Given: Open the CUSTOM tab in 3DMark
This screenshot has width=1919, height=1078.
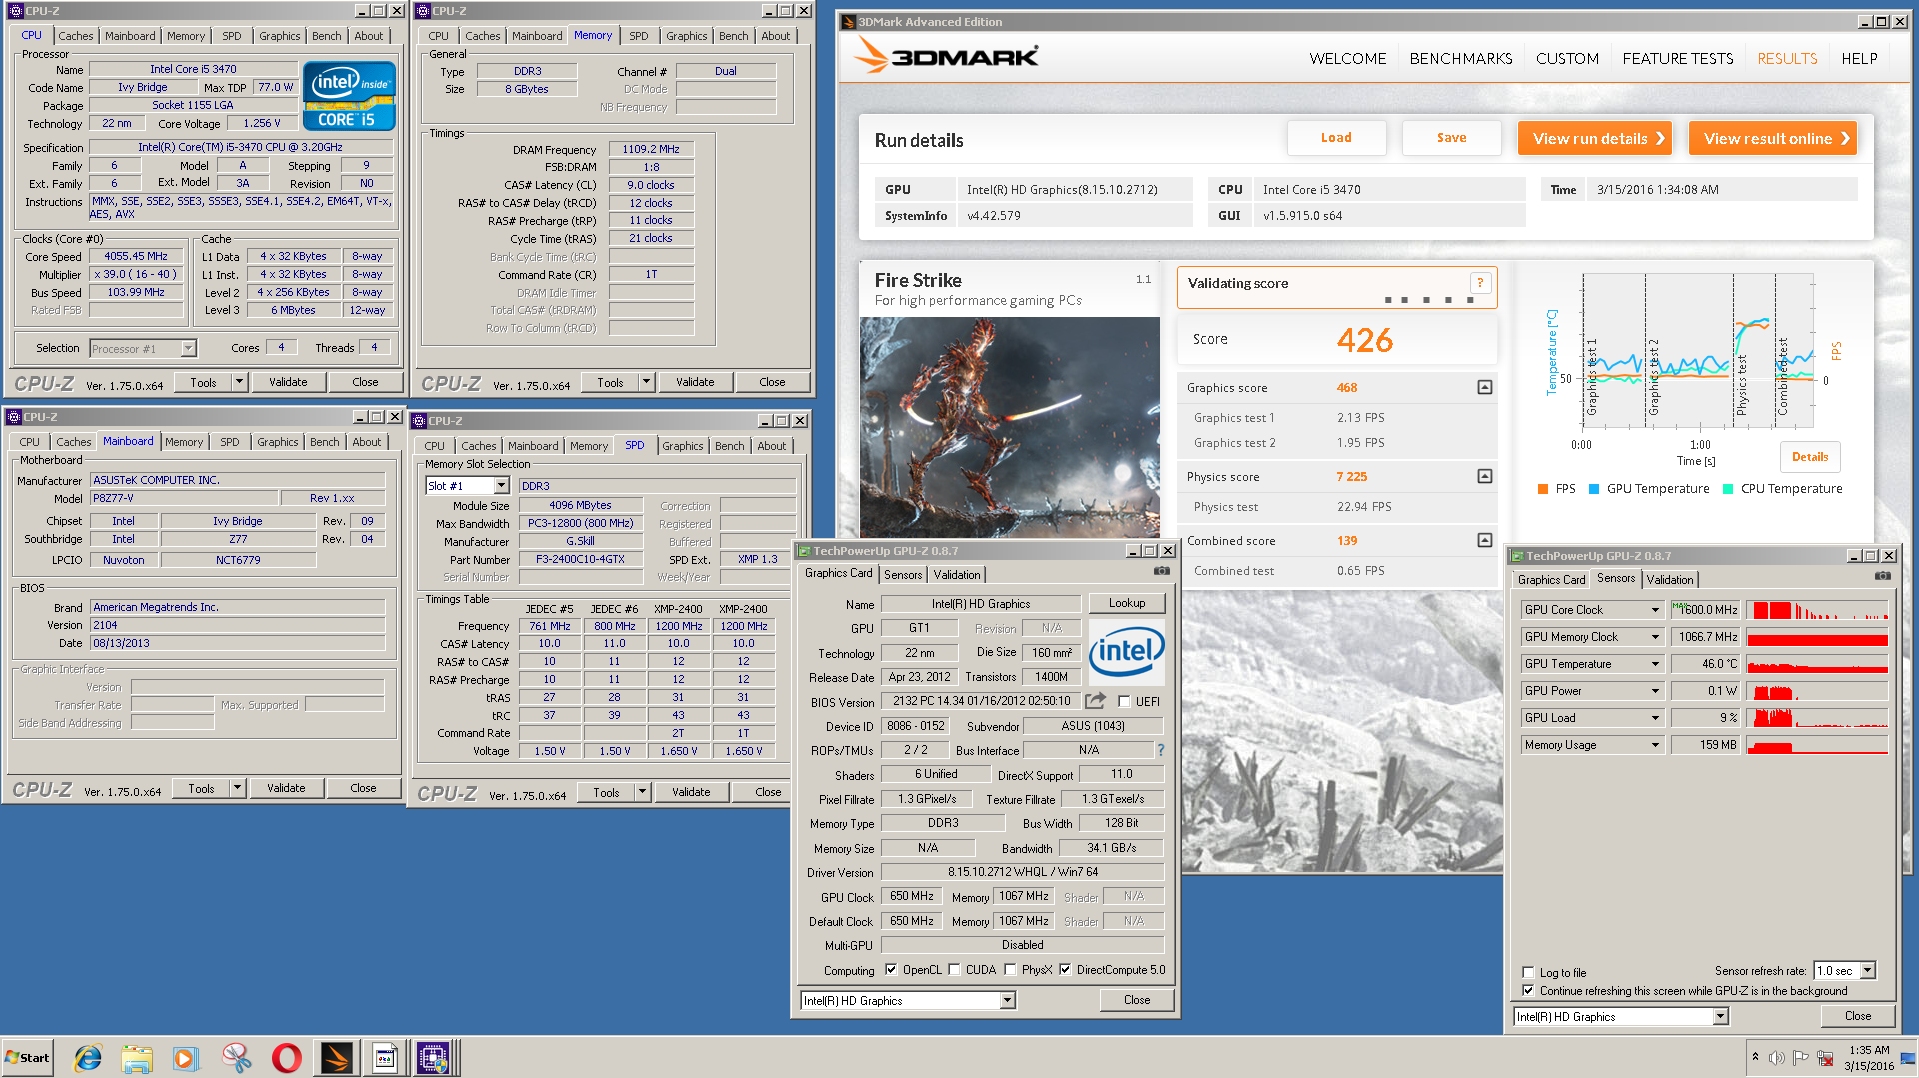Looking at the screenshot, I should pos(1567,59).
